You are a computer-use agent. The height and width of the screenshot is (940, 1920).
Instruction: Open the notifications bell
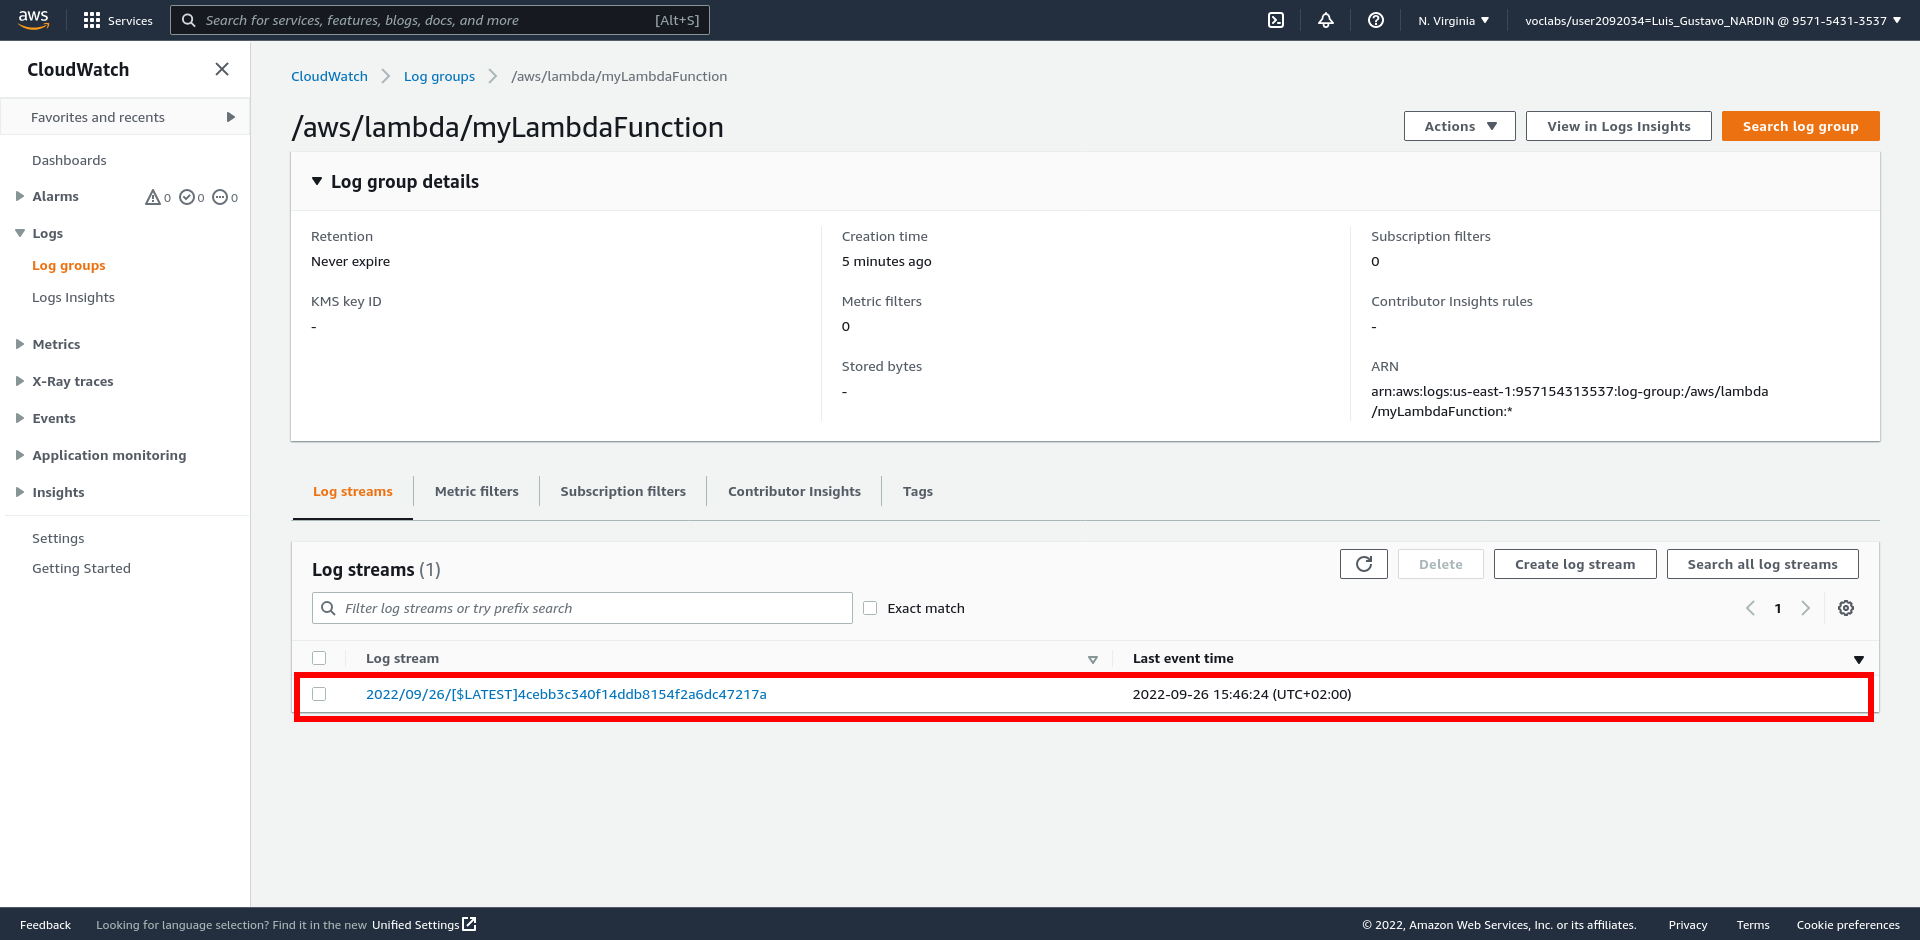(x=1326, y=20)
